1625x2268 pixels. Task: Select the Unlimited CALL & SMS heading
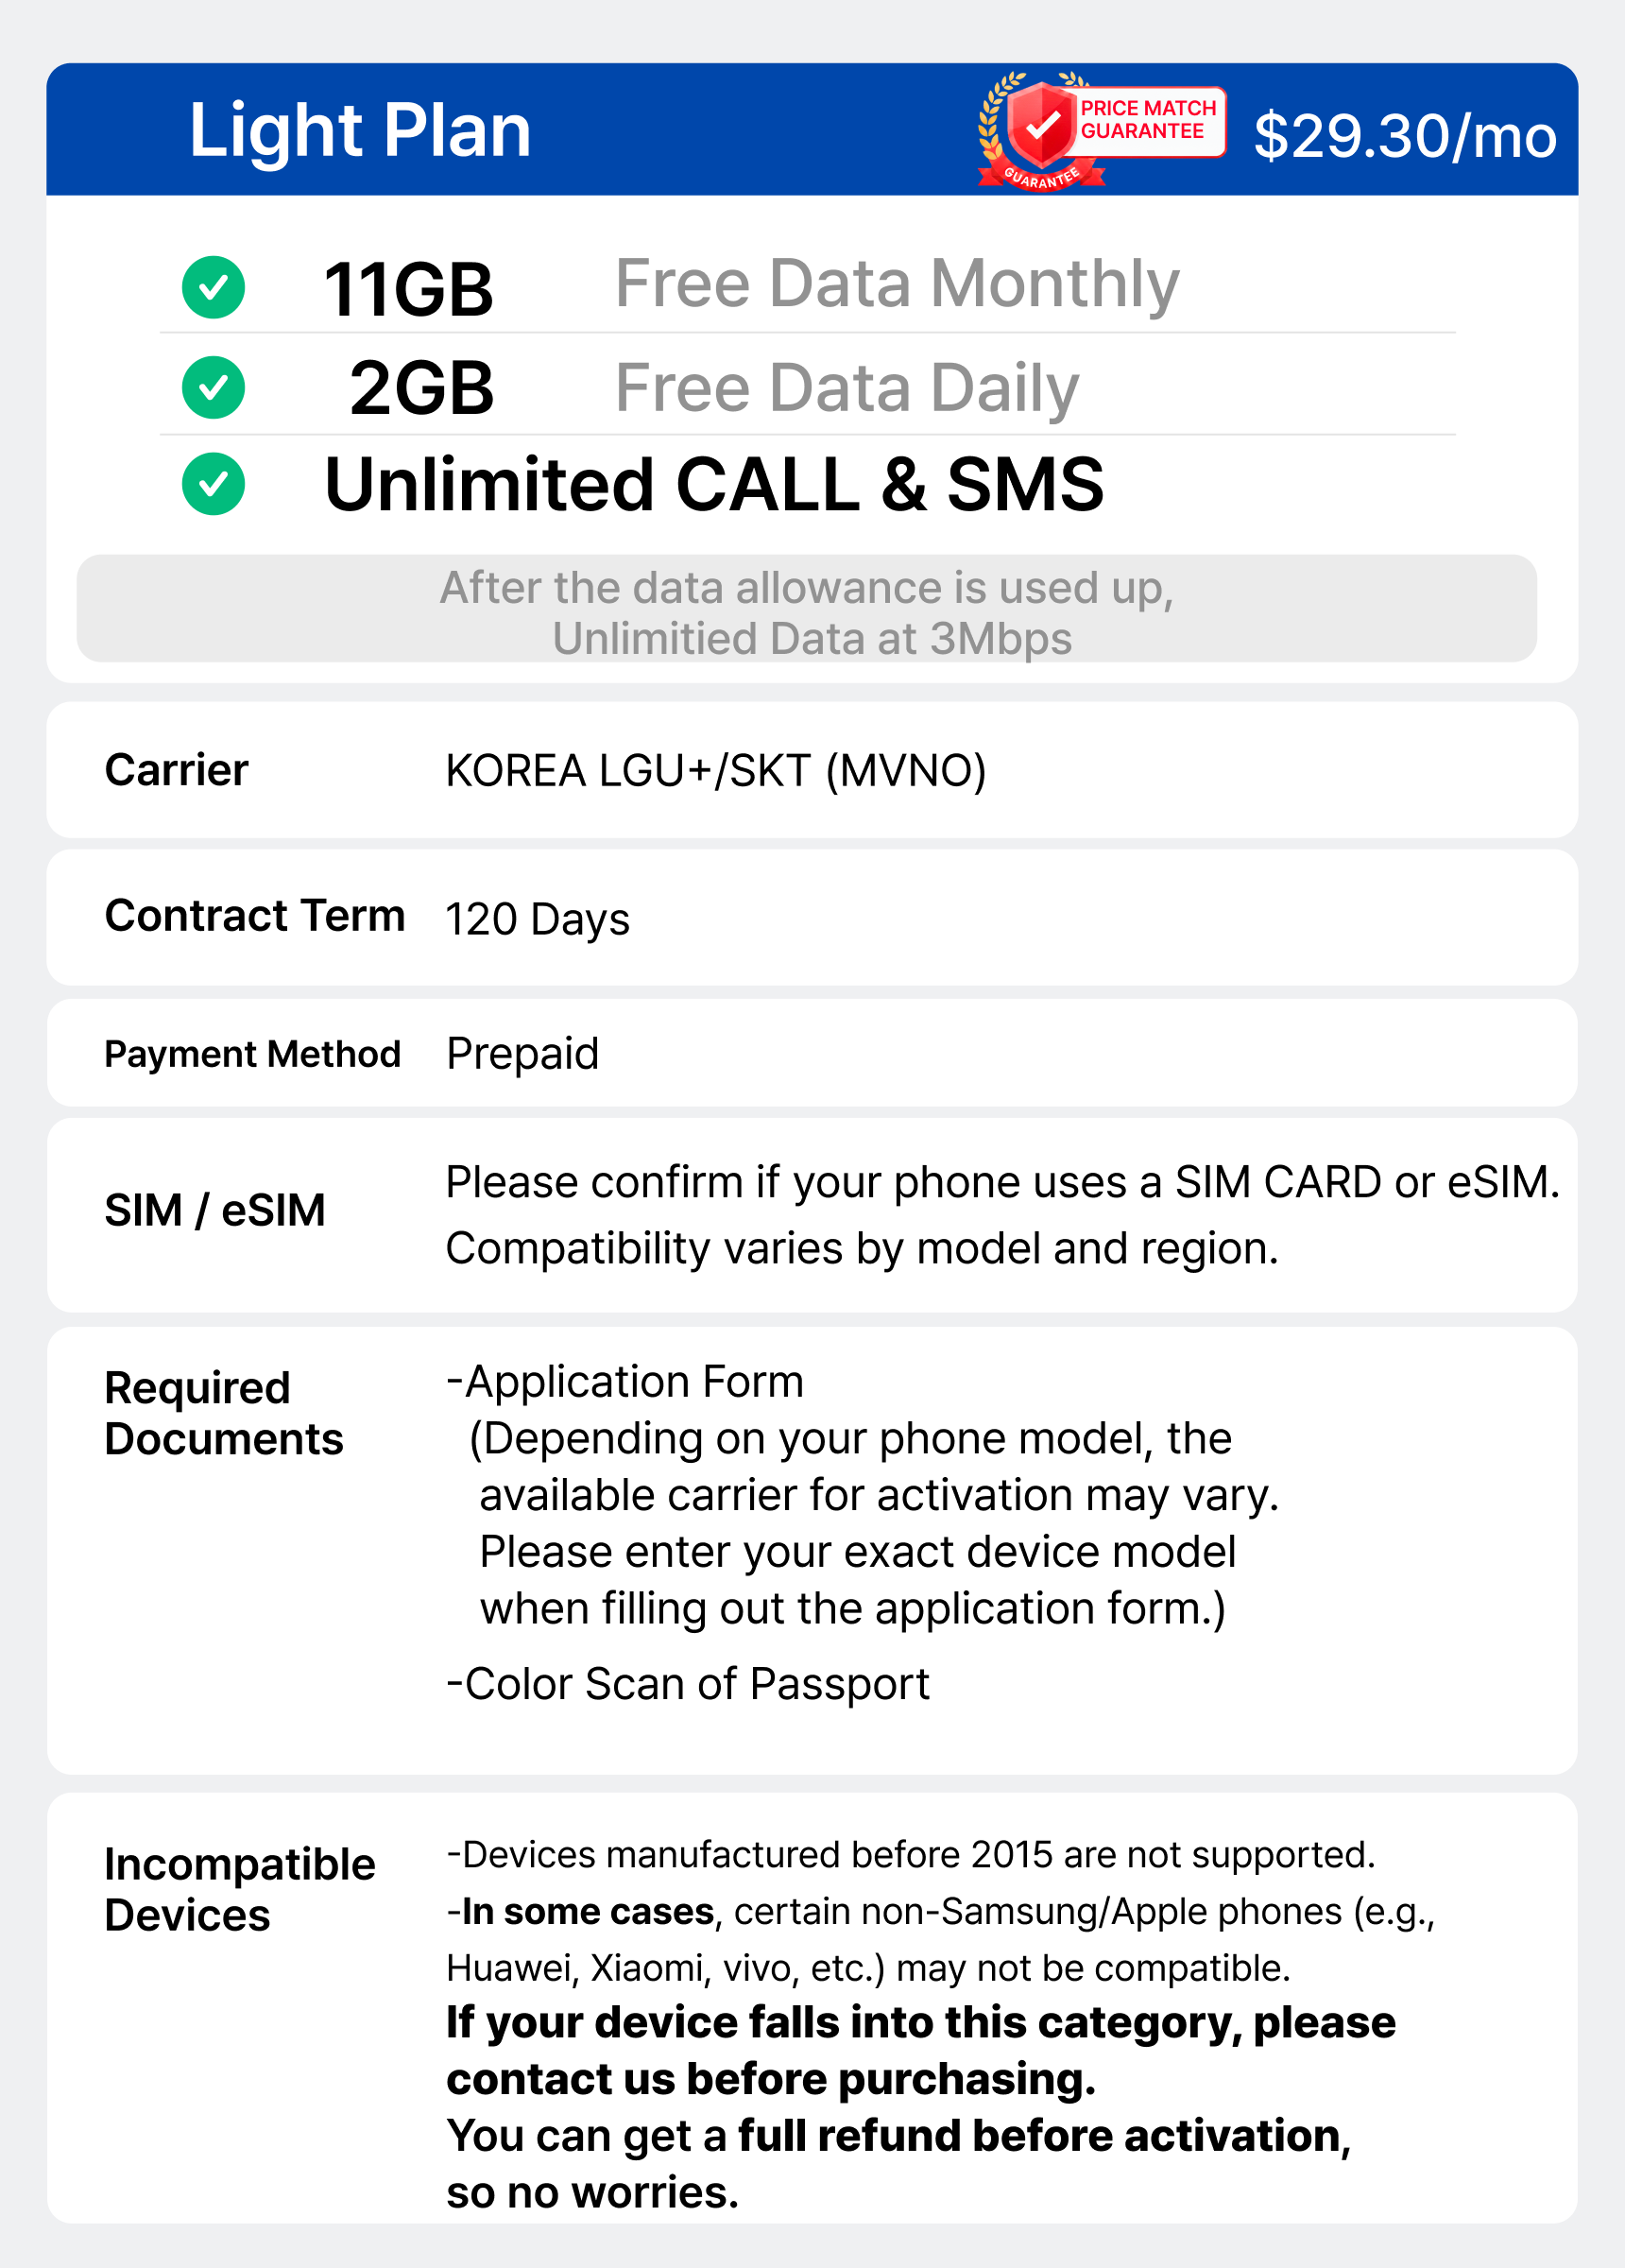(714, 485)
